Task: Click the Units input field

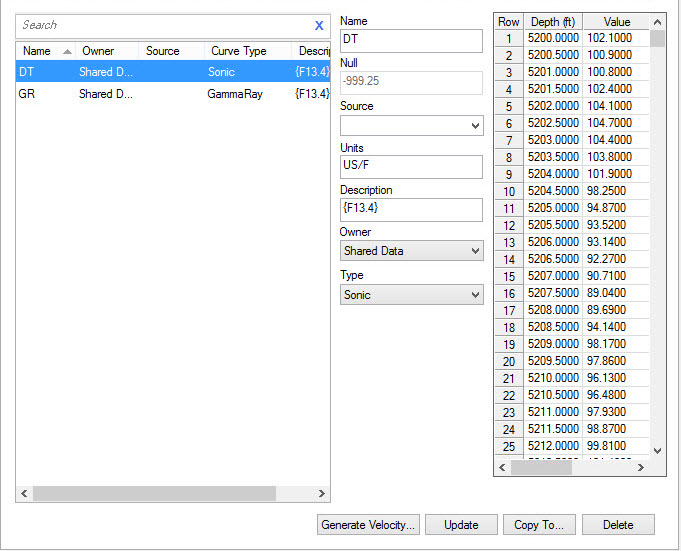Action: coord(410,167)
